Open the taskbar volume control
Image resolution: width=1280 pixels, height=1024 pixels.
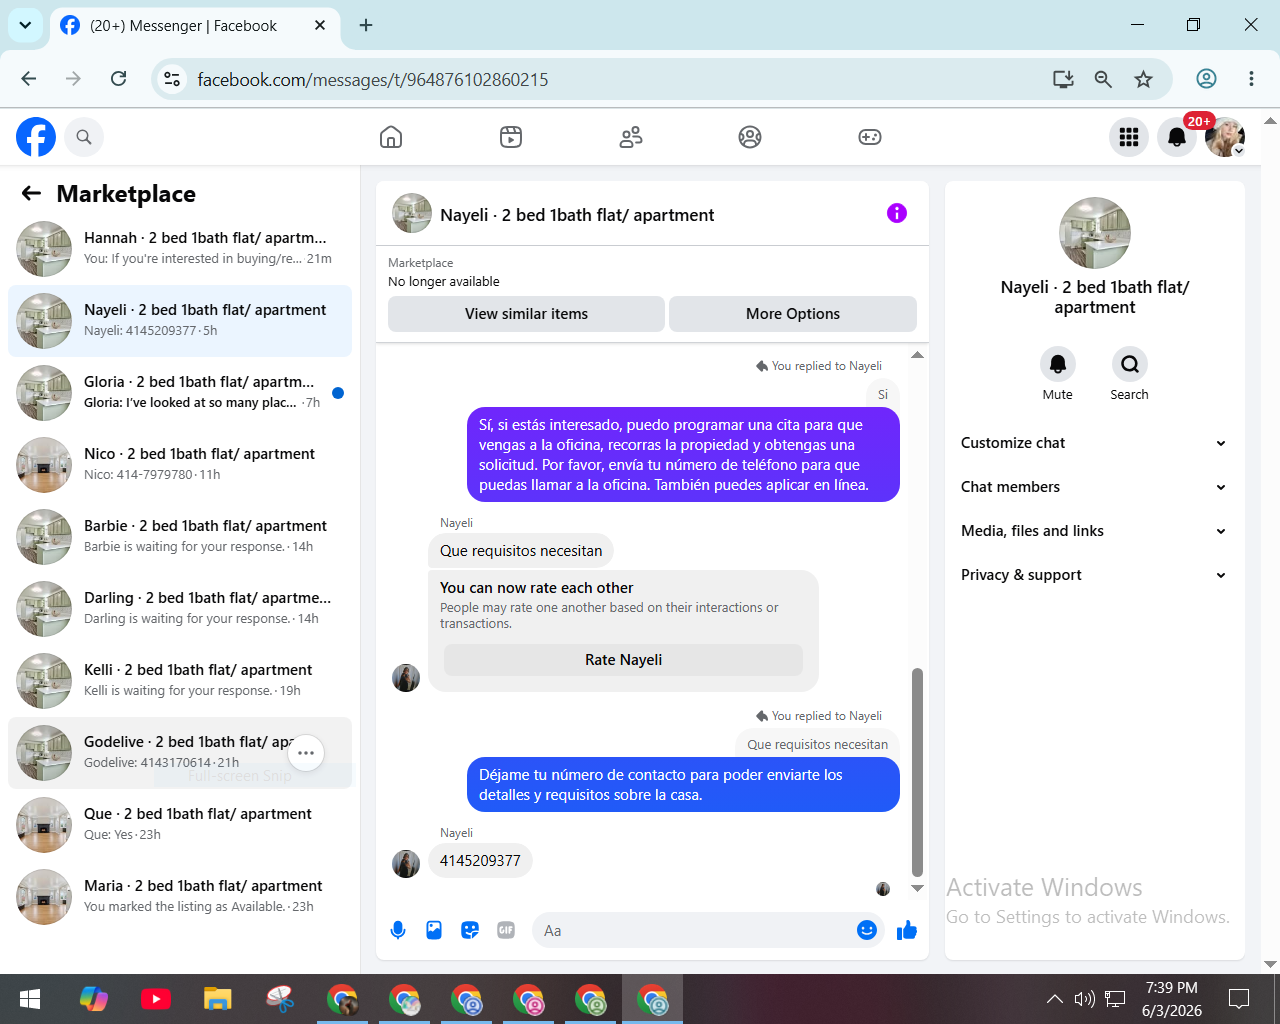pyautogui.click(x=1085, y=999)
